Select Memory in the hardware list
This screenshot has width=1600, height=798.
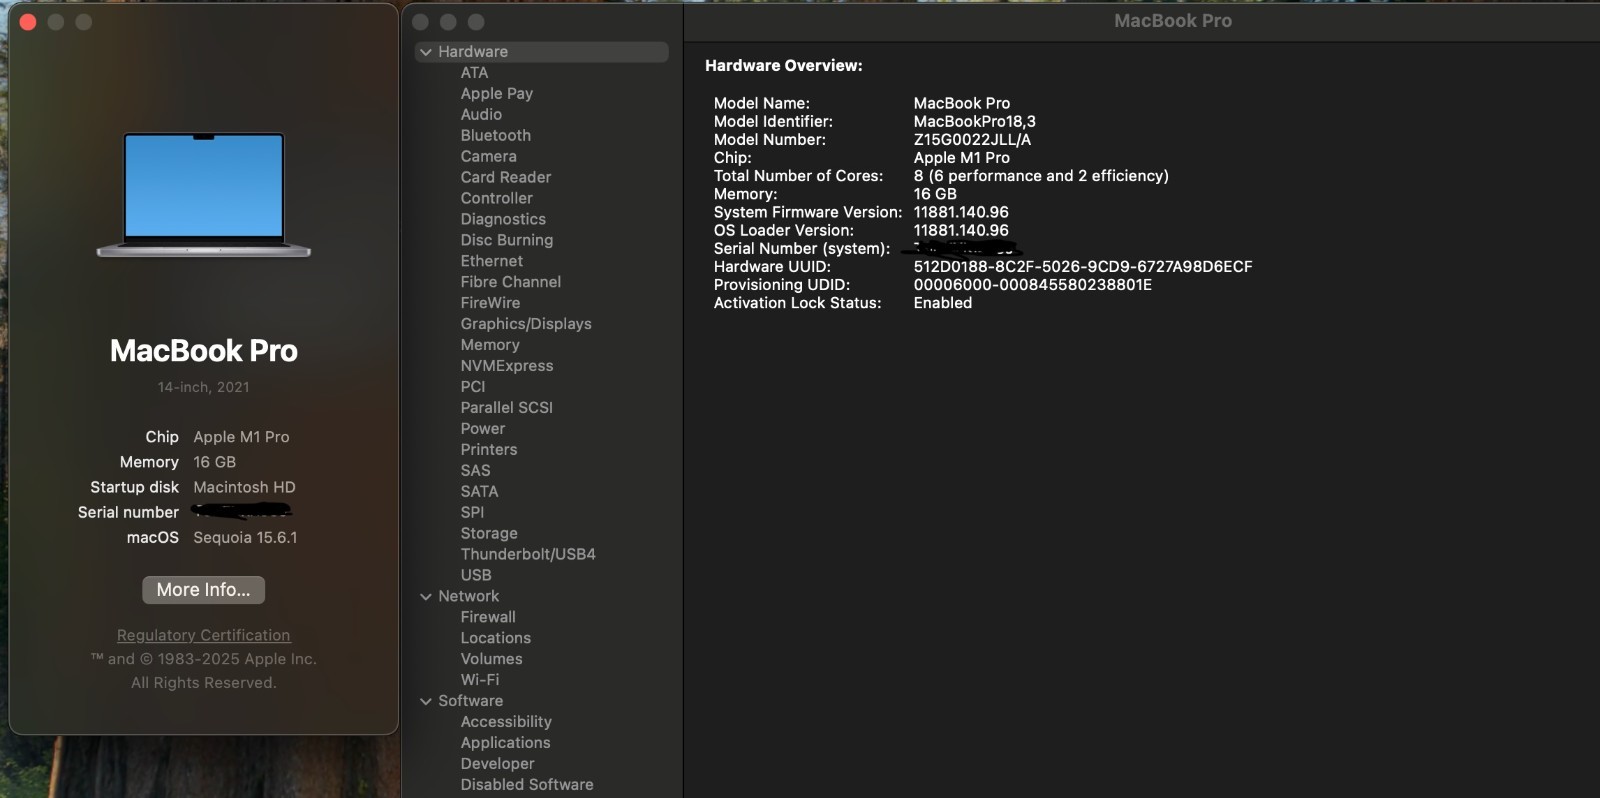click(x=490, y=345)
